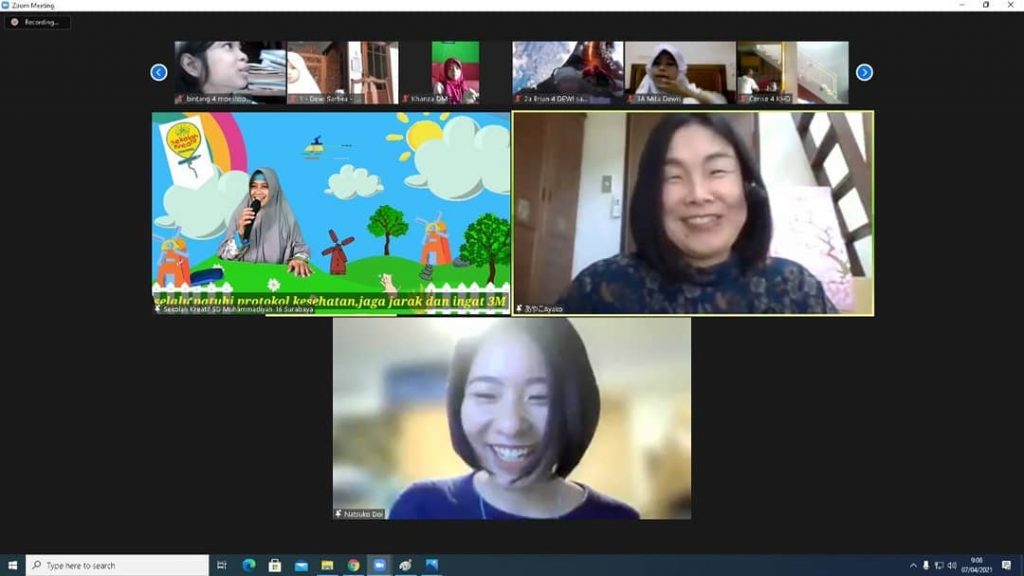
Task: Launch Microsoft Edge from the taskbar
Action: click(x=248, y=565)
